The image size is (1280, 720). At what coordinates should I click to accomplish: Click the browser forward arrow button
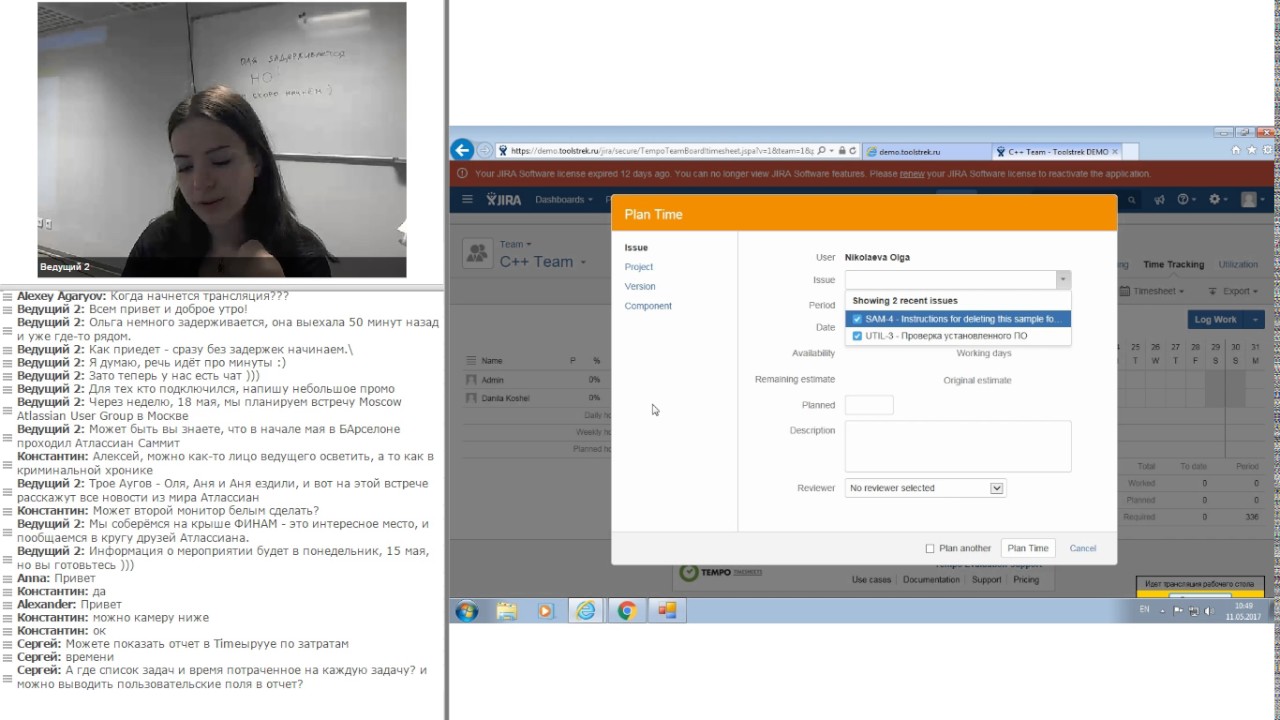coord(484,151)
